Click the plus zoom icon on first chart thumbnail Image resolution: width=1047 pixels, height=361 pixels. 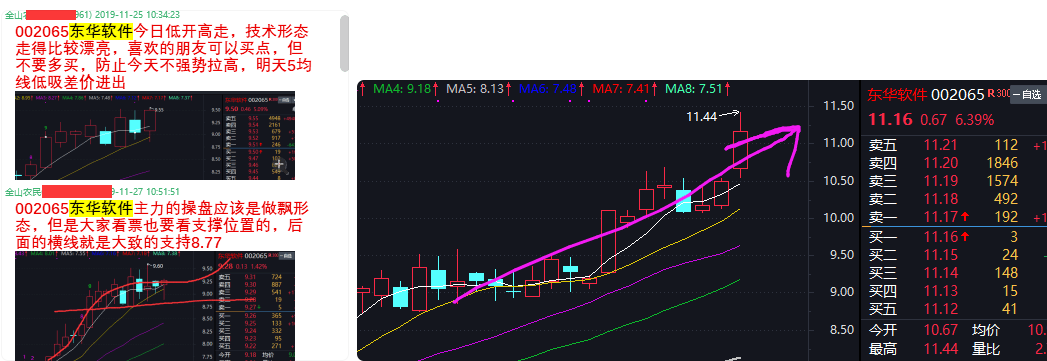(280, 164)
